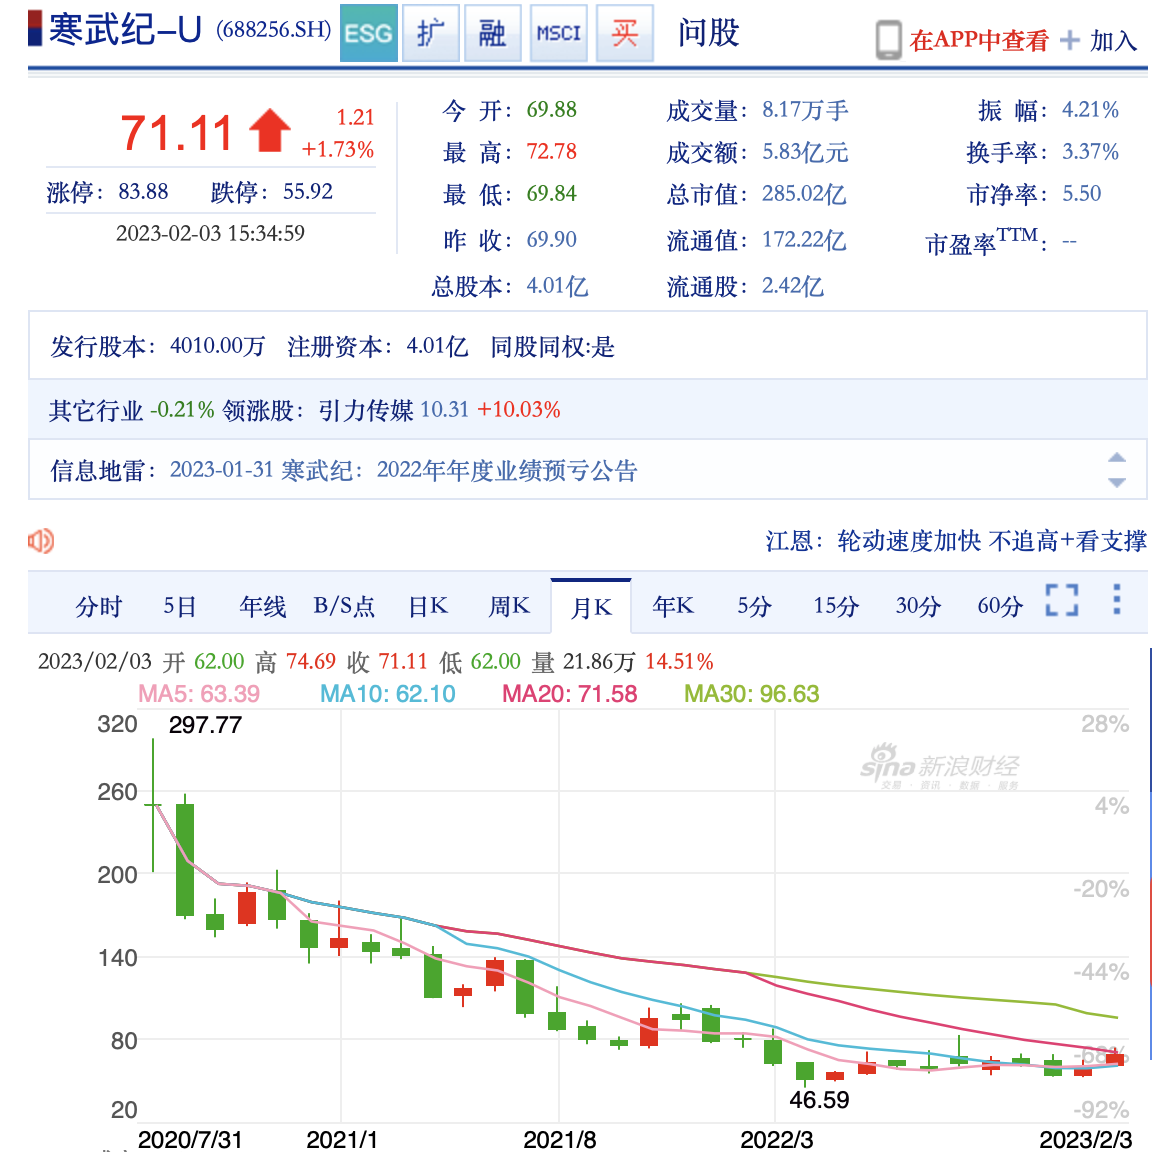This screenshot has height=1152, width=1152.
Task: Click the 买 buy badge
Action: (x=624, y=33)
